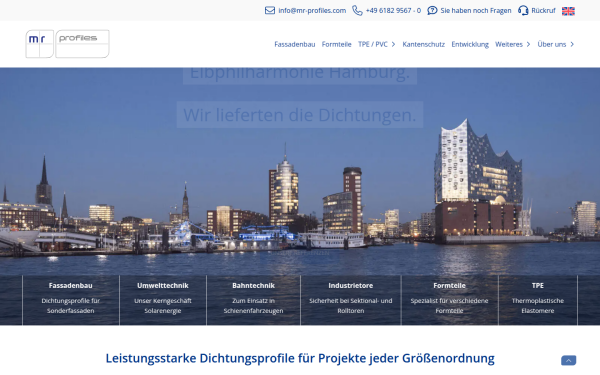Open the Weiteres menu item
Image resolution: width=600 pixels, height=375 pixels.
(x=509, y=44)
